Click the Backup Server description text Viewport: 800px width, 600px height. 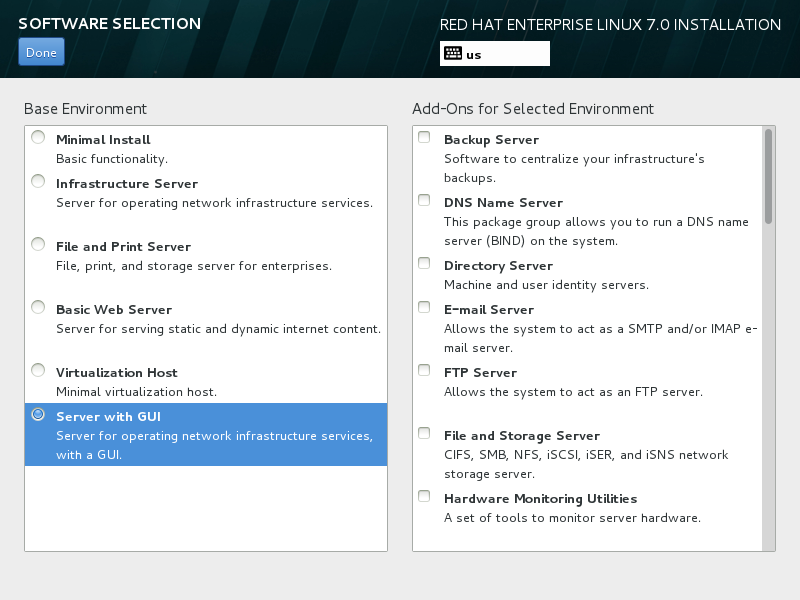pos(574,168)
